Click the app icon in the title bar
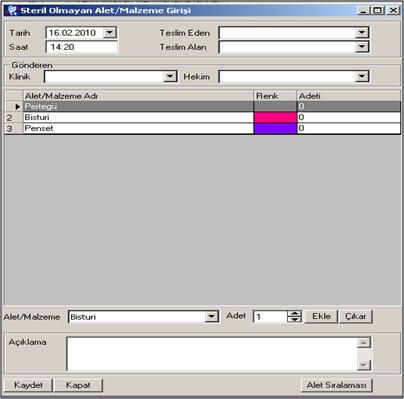The width and height of the screenshot is (404, 399). (12, 10)
